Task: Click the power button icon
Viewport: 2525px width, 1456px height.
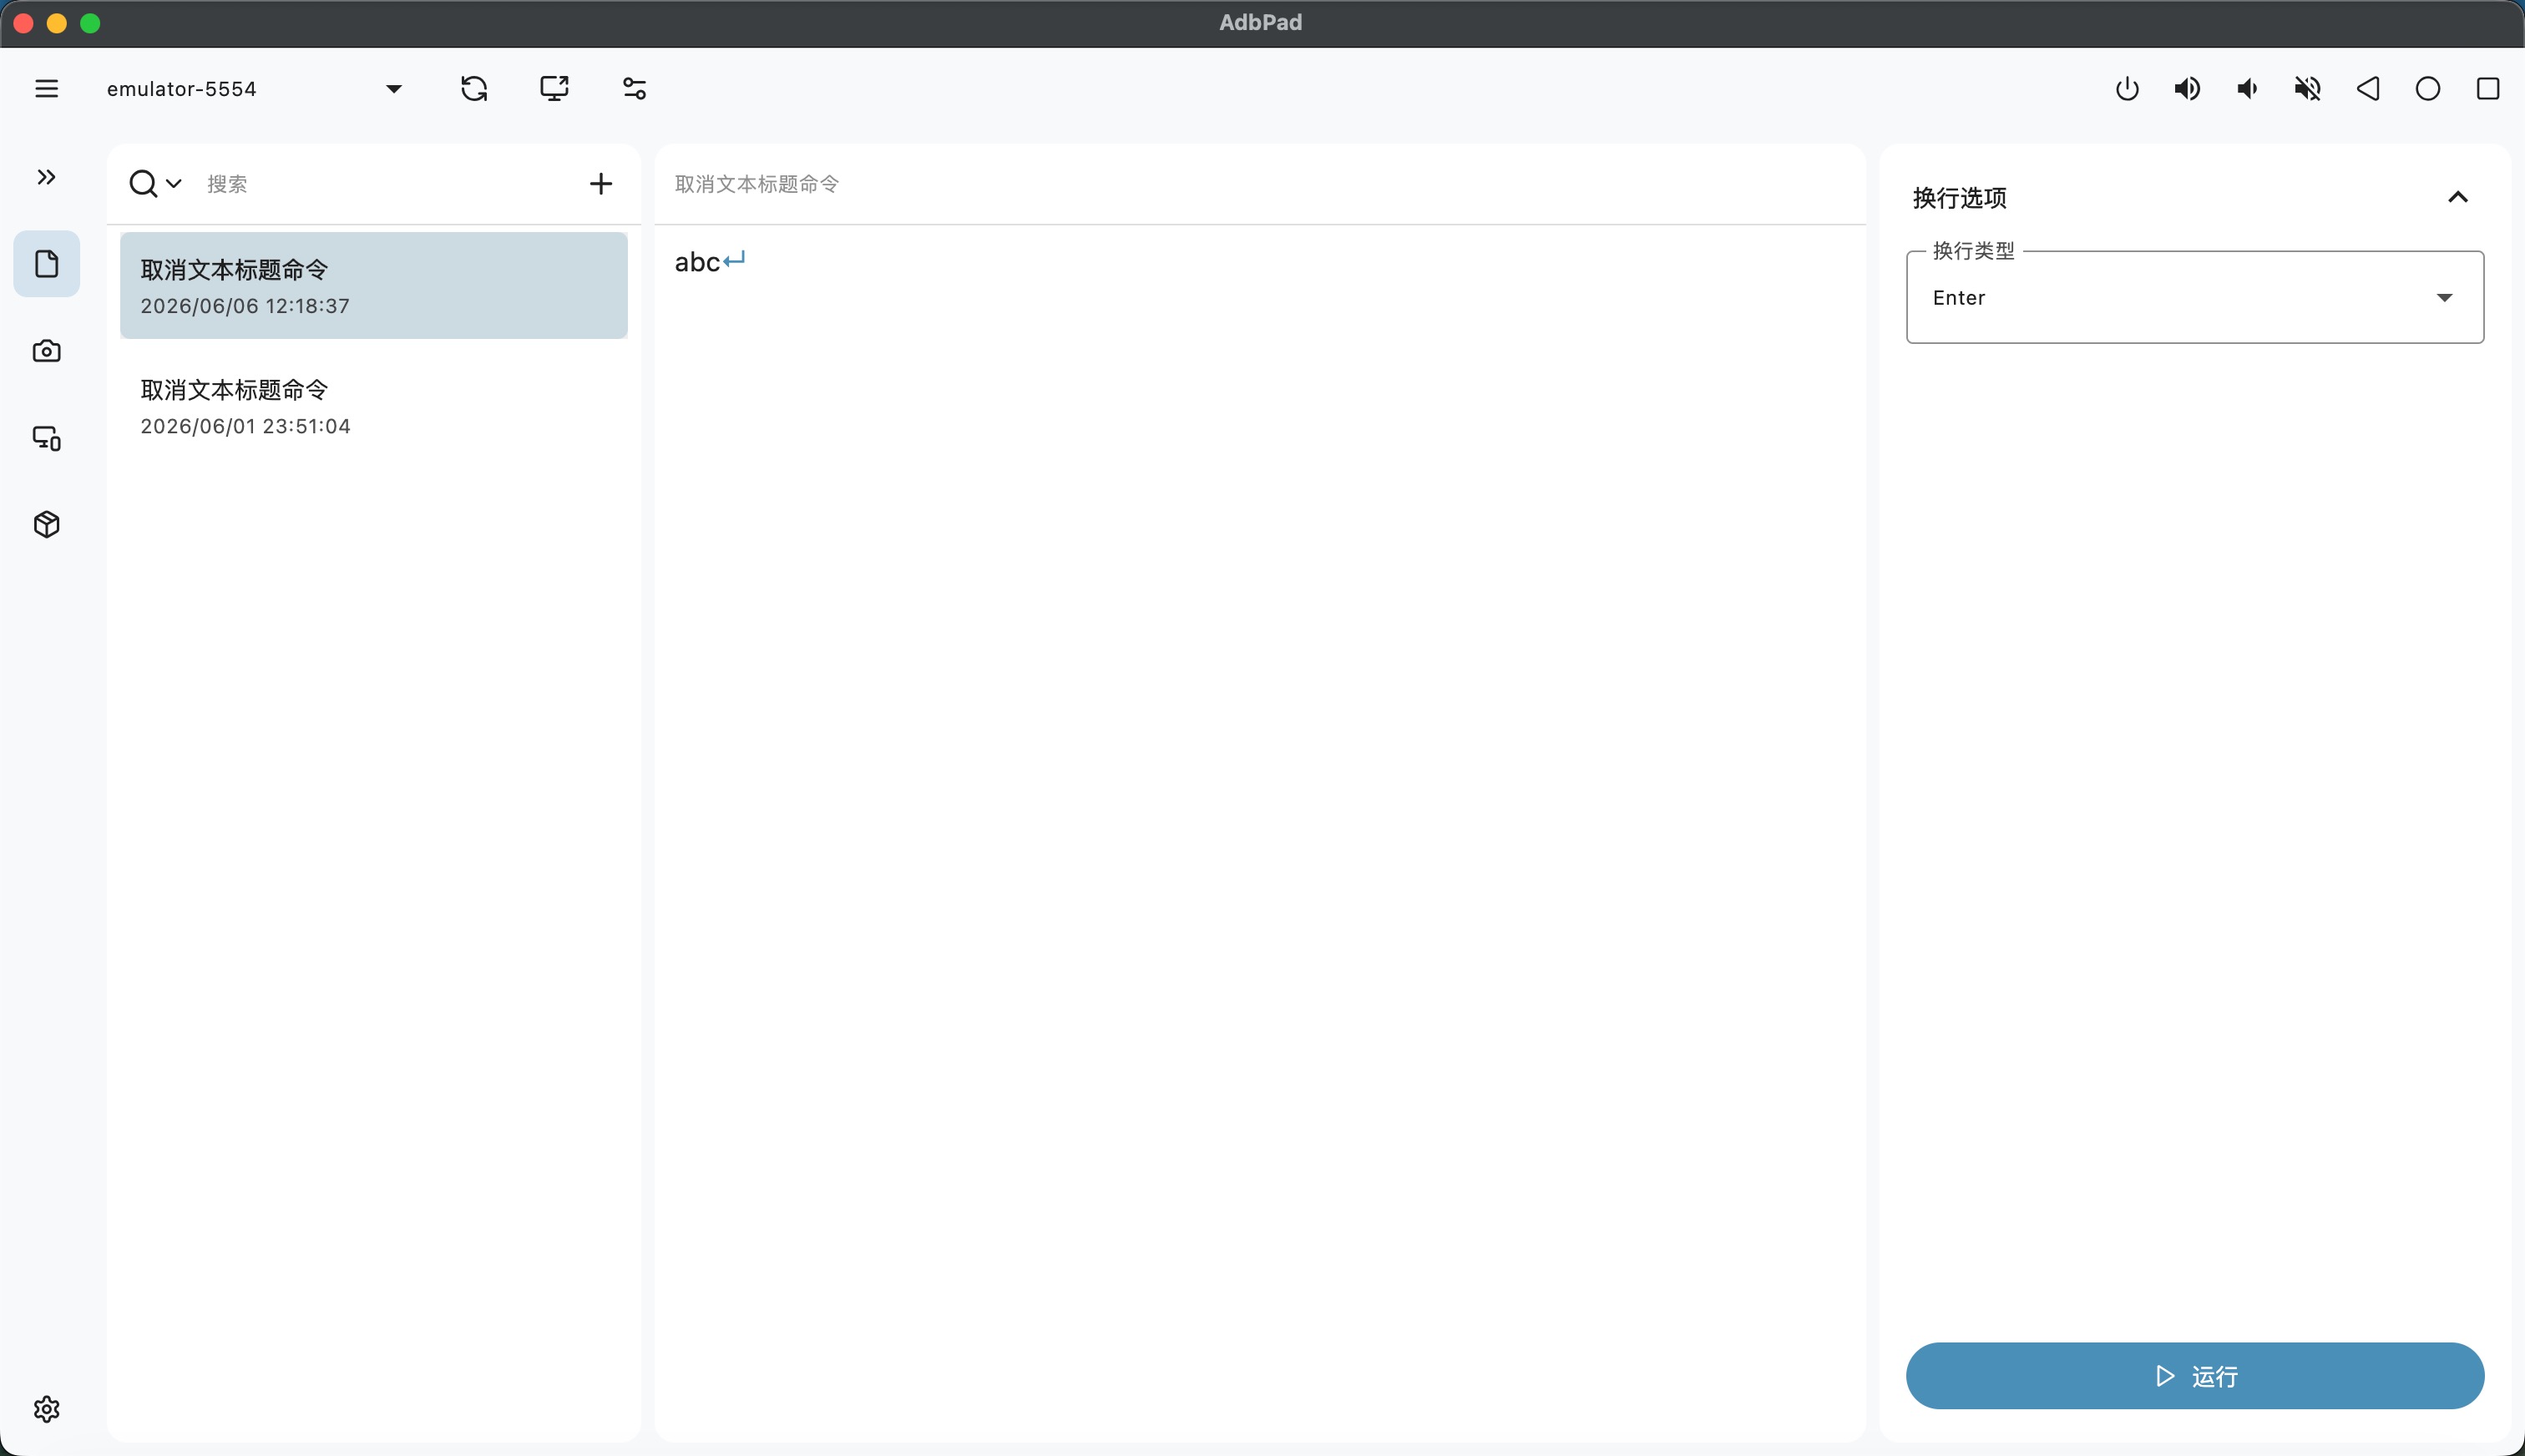Action: (2127, 89)
